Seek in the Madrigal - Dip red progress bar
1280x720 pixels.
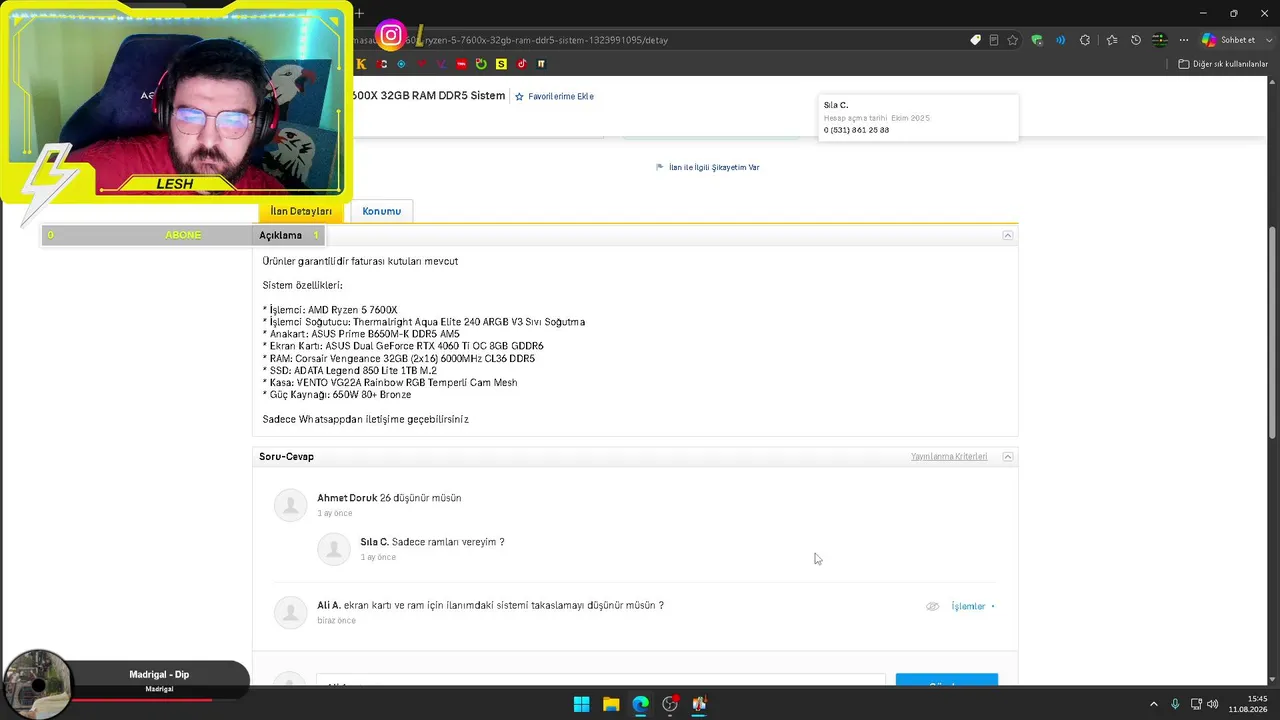158,699
